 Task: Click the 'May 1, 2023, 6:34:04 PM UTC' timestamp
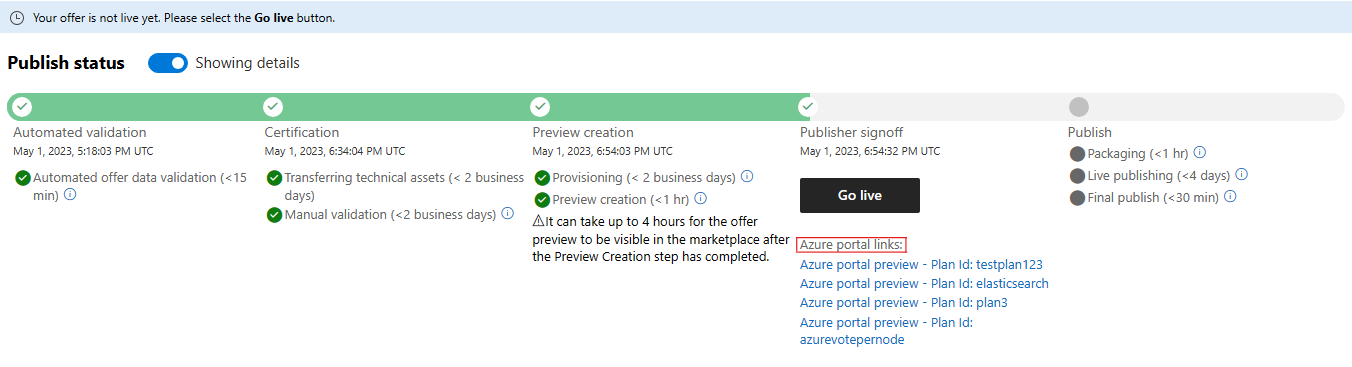pos(335,151)
